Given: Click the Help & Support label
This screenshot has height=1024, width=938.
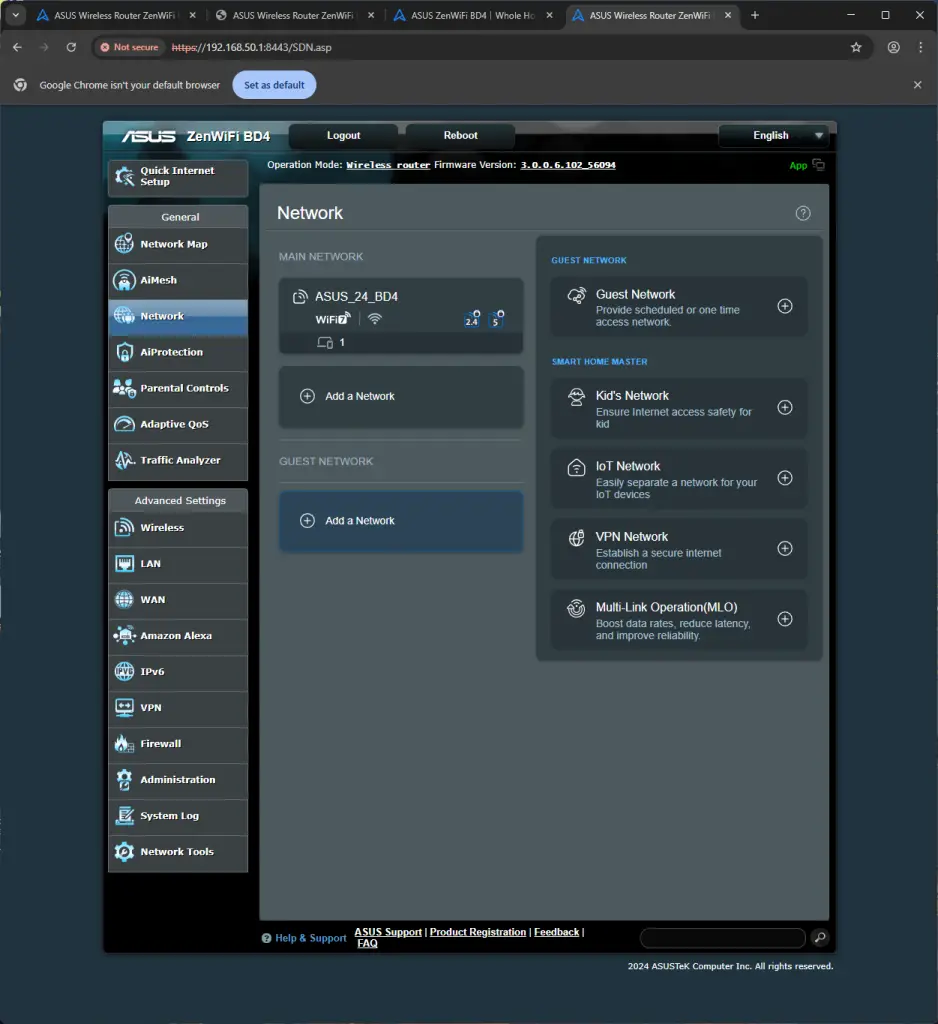Looking at the screenshot, I should 310,938.
